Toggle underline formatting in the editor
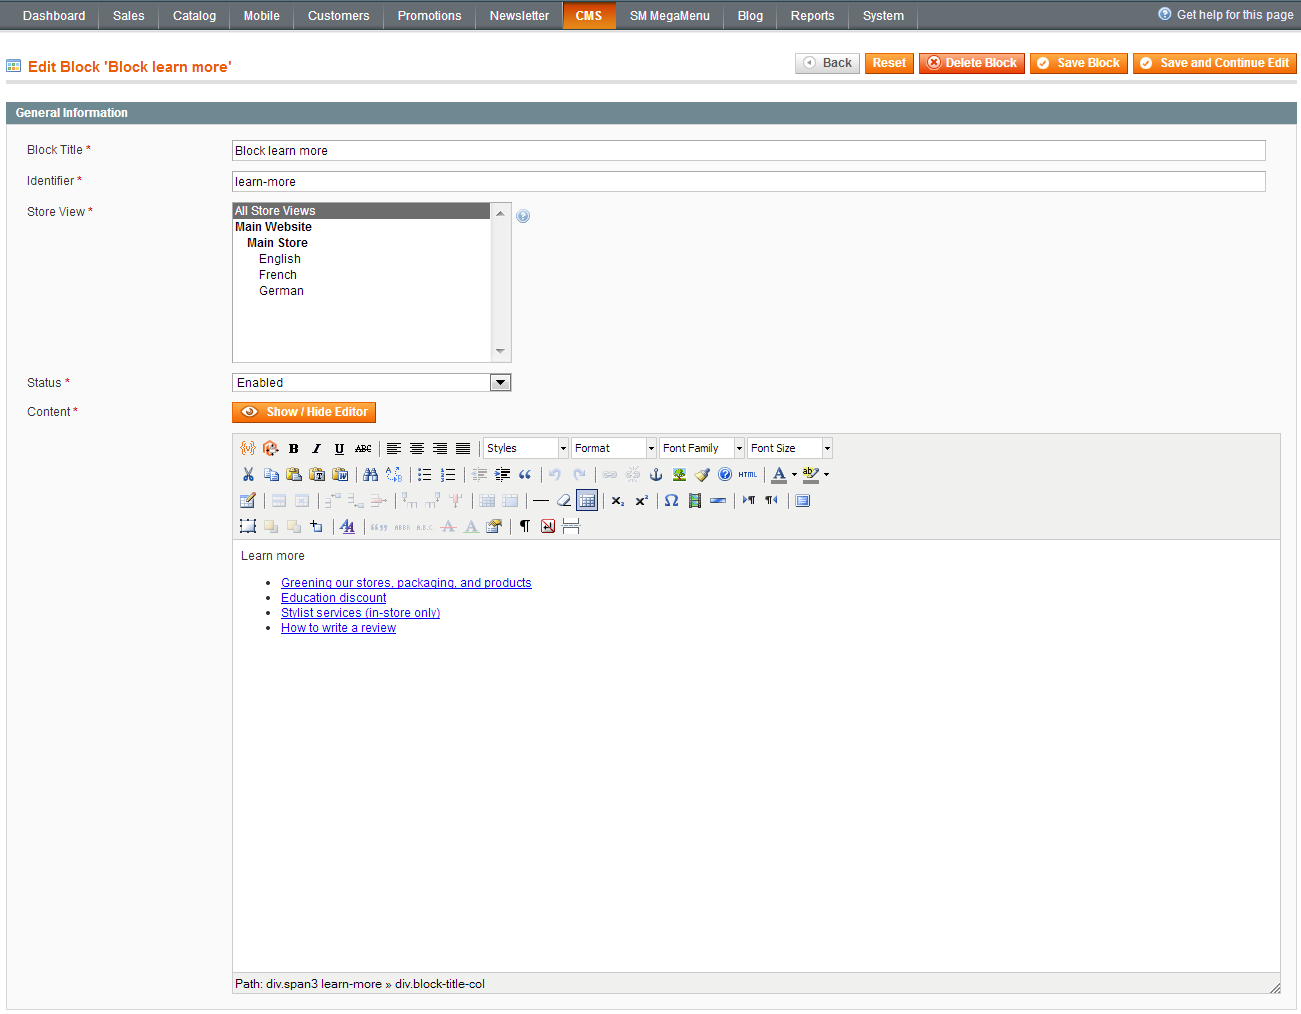The height and width of the screenshot is (1014, 1301). coord(339,449)
